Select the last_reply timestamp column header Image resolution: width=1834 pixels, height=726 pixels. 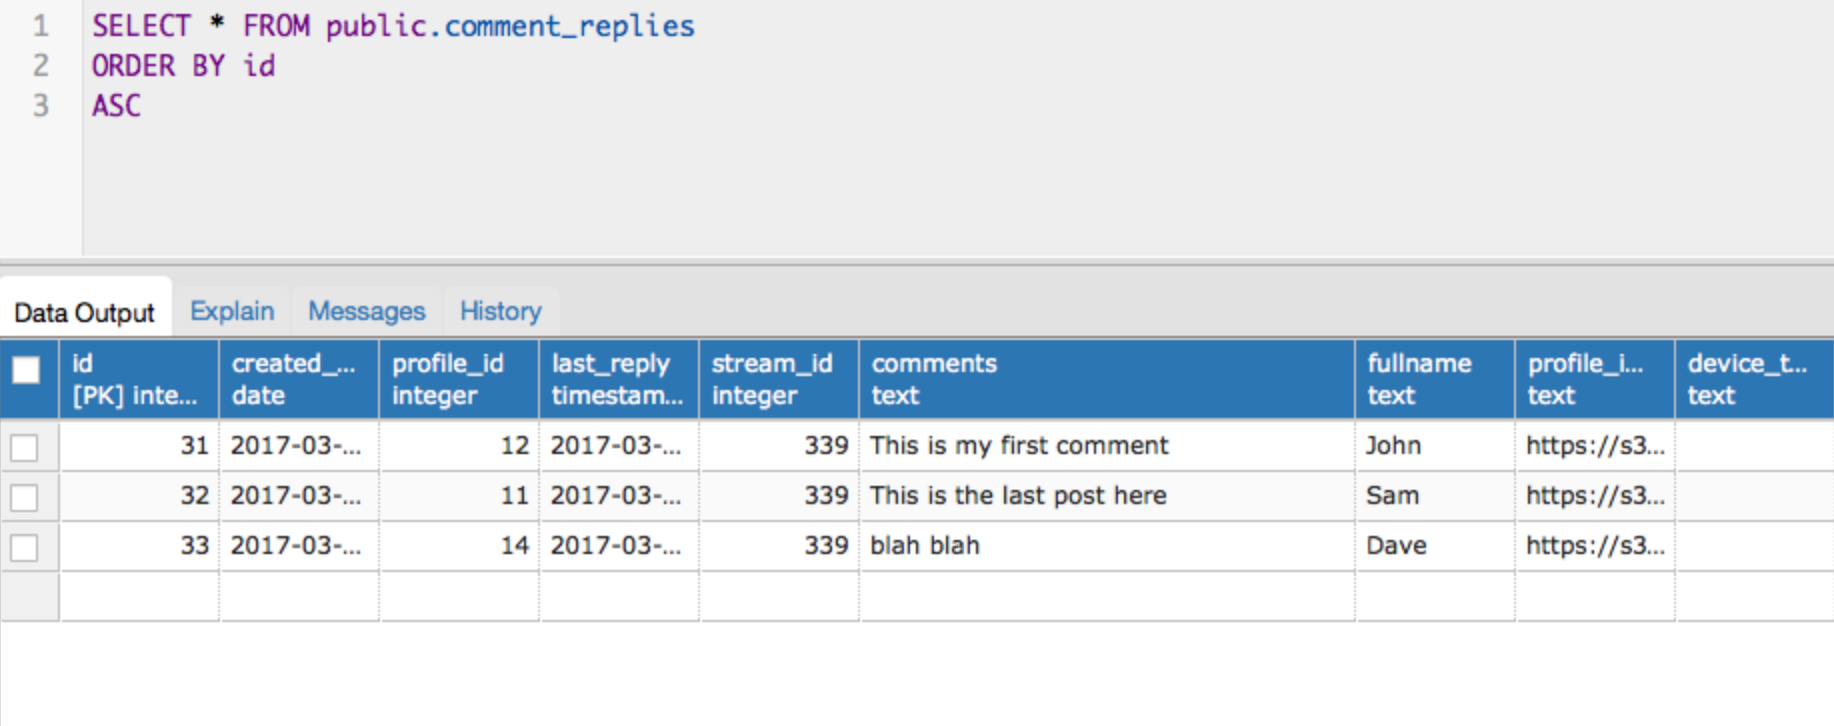point(619,379)
